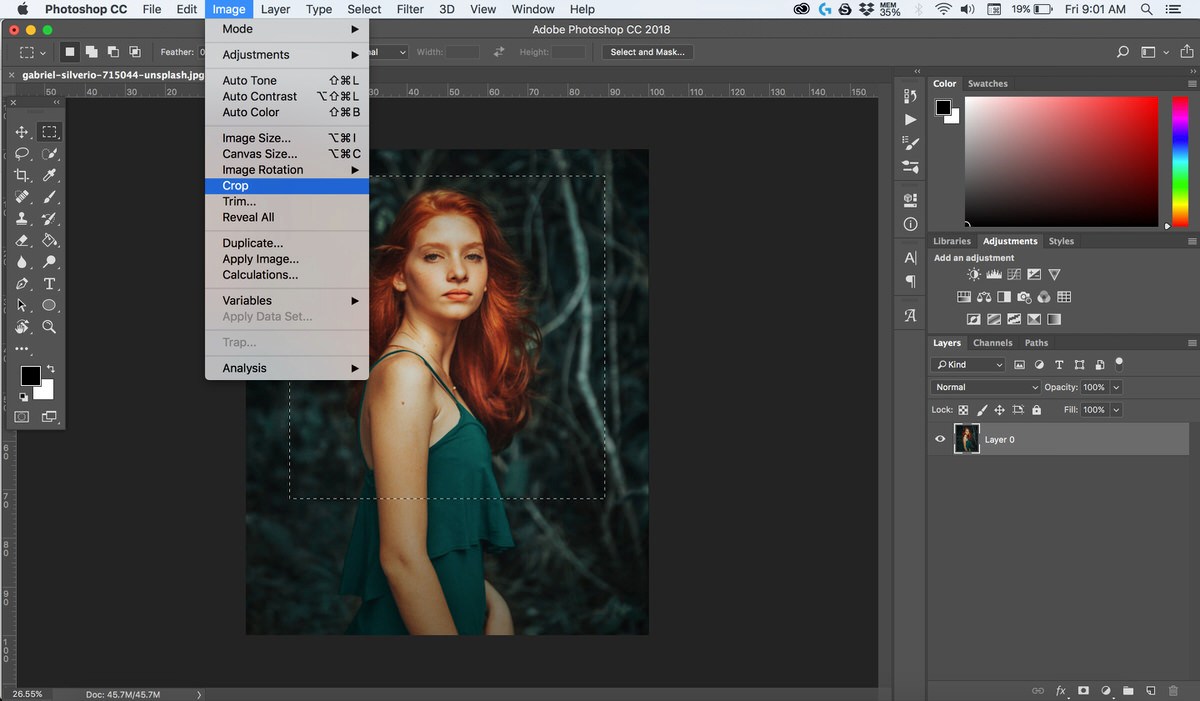Open the Color panel options menu
1200x701 pixels.
[1191, 84]
